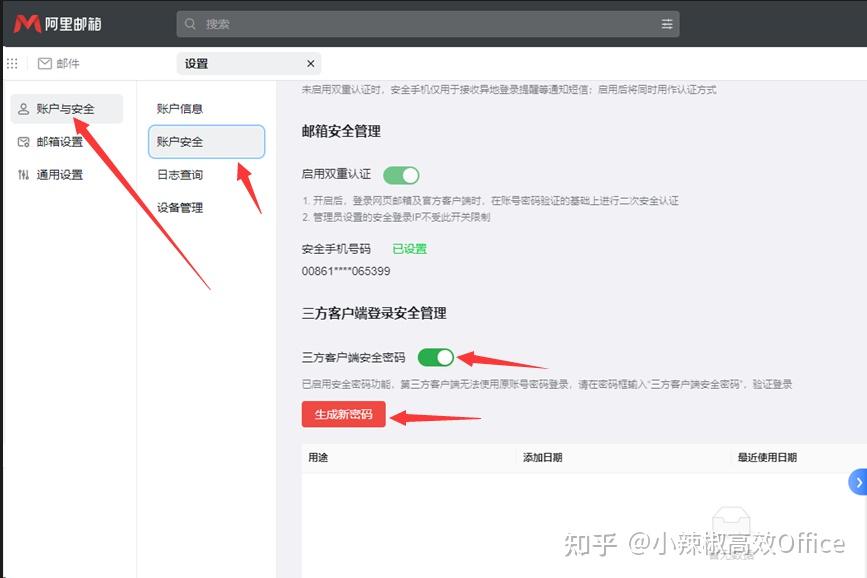Click the Alibaba Mail logo
867x578 pixels.
coord(58,24)
